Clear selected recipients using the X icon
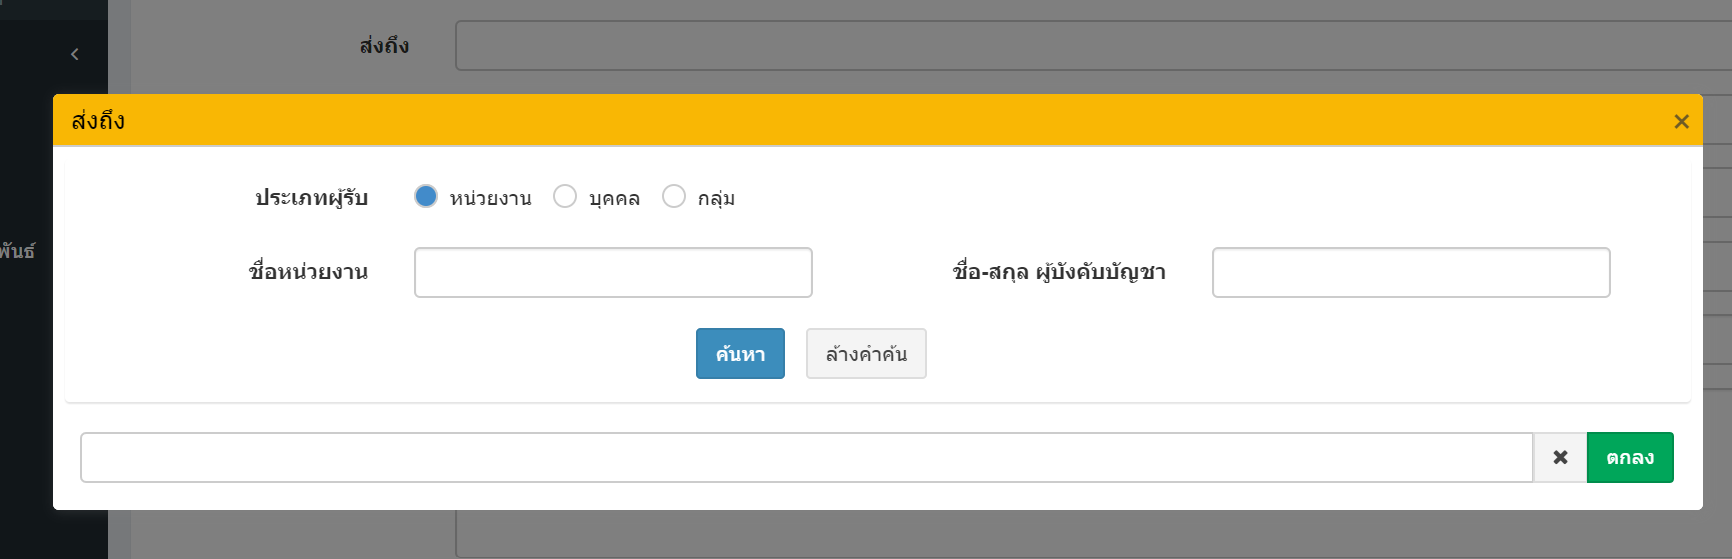 pos(1560,457)
